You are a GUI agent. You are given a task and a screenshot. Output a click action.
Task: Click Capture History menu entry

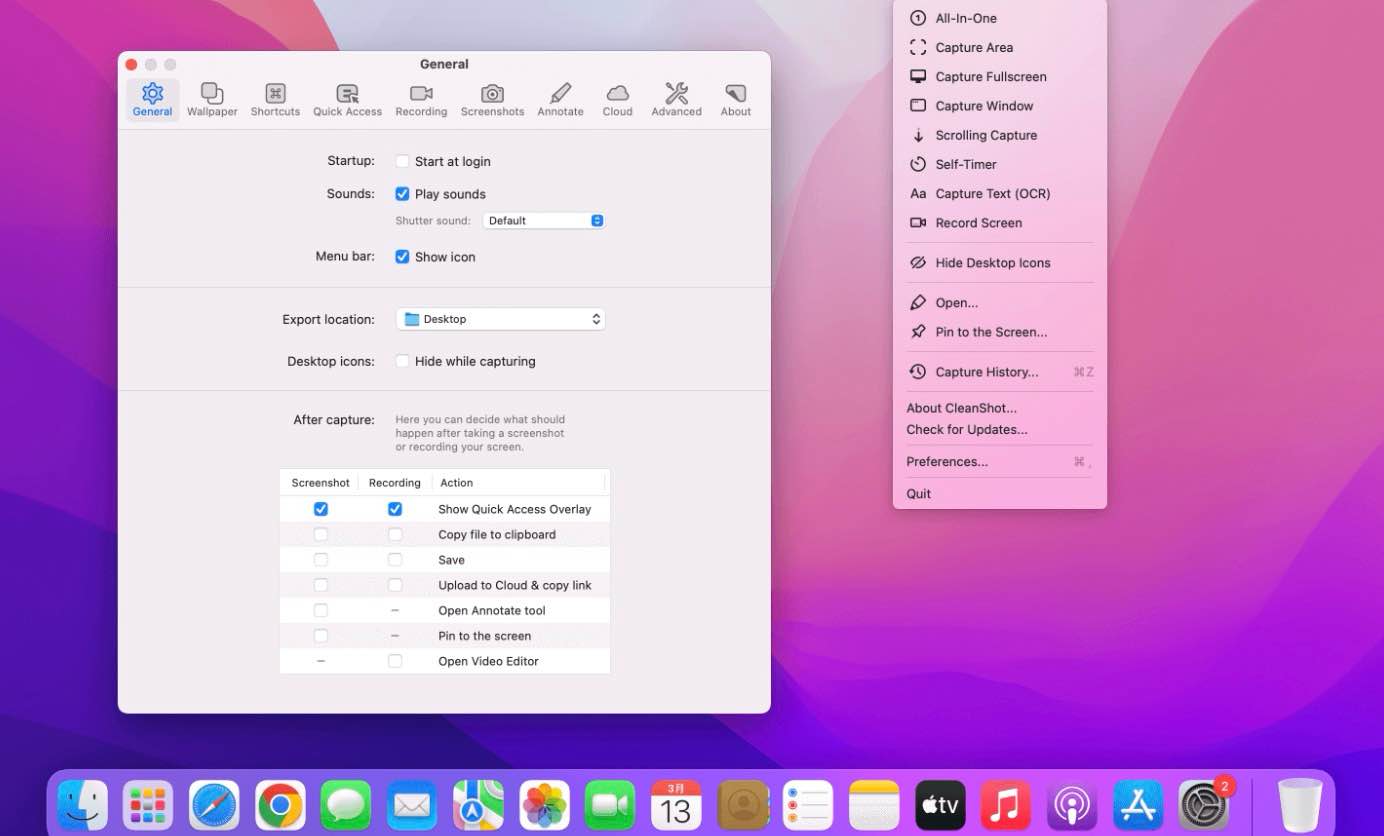(x=986, y=372)
